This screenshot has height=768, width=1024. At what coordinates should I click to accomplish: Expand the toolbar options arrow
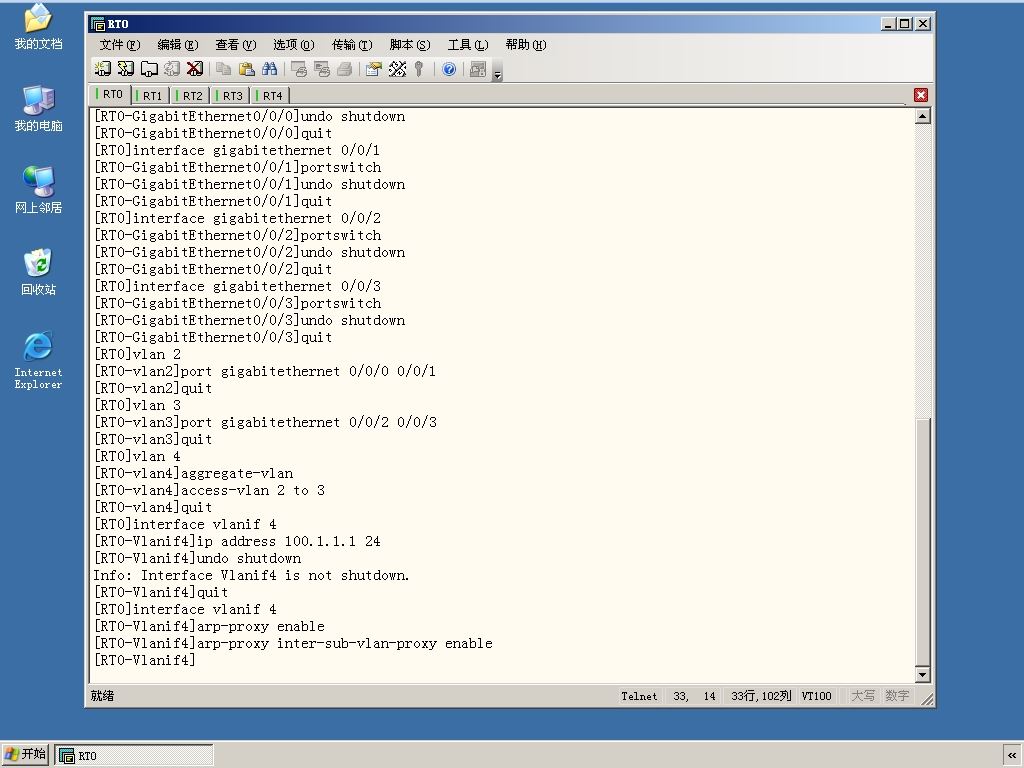498,74
